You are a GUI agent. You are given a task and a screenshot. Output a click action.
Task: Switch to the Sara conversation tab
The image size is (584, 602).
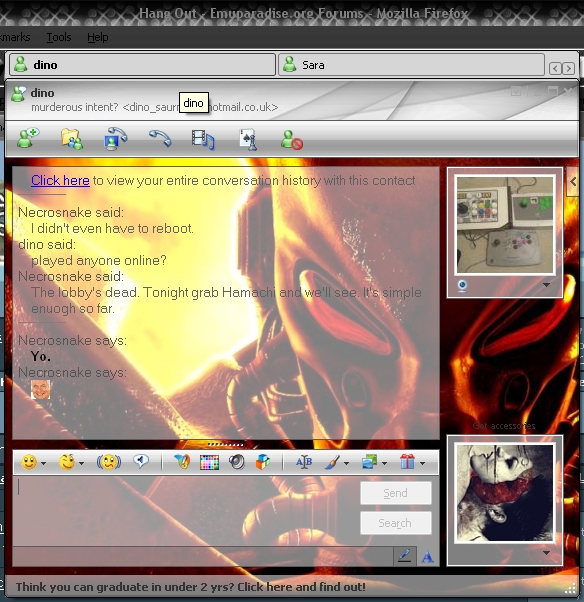(411, 65)
